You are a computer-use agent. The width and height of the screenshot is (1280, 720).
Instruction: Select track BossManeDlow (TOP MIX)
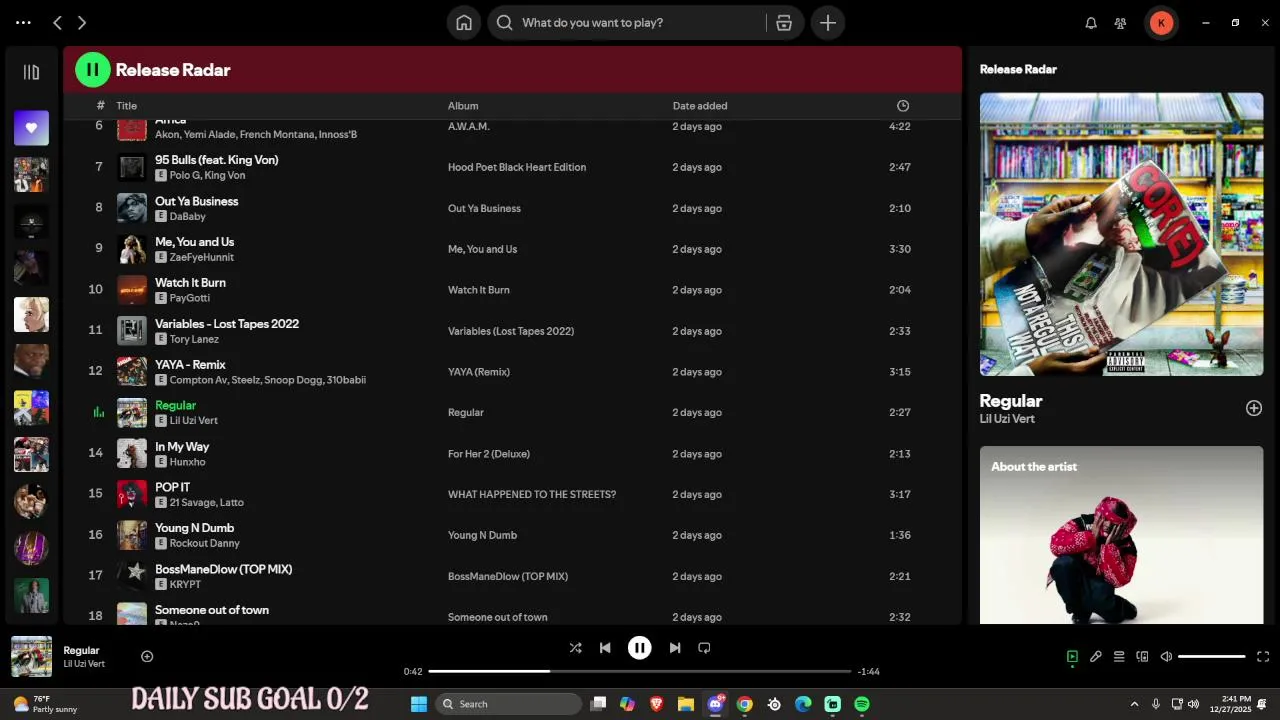pyautogui.click(x=223, y=569)
